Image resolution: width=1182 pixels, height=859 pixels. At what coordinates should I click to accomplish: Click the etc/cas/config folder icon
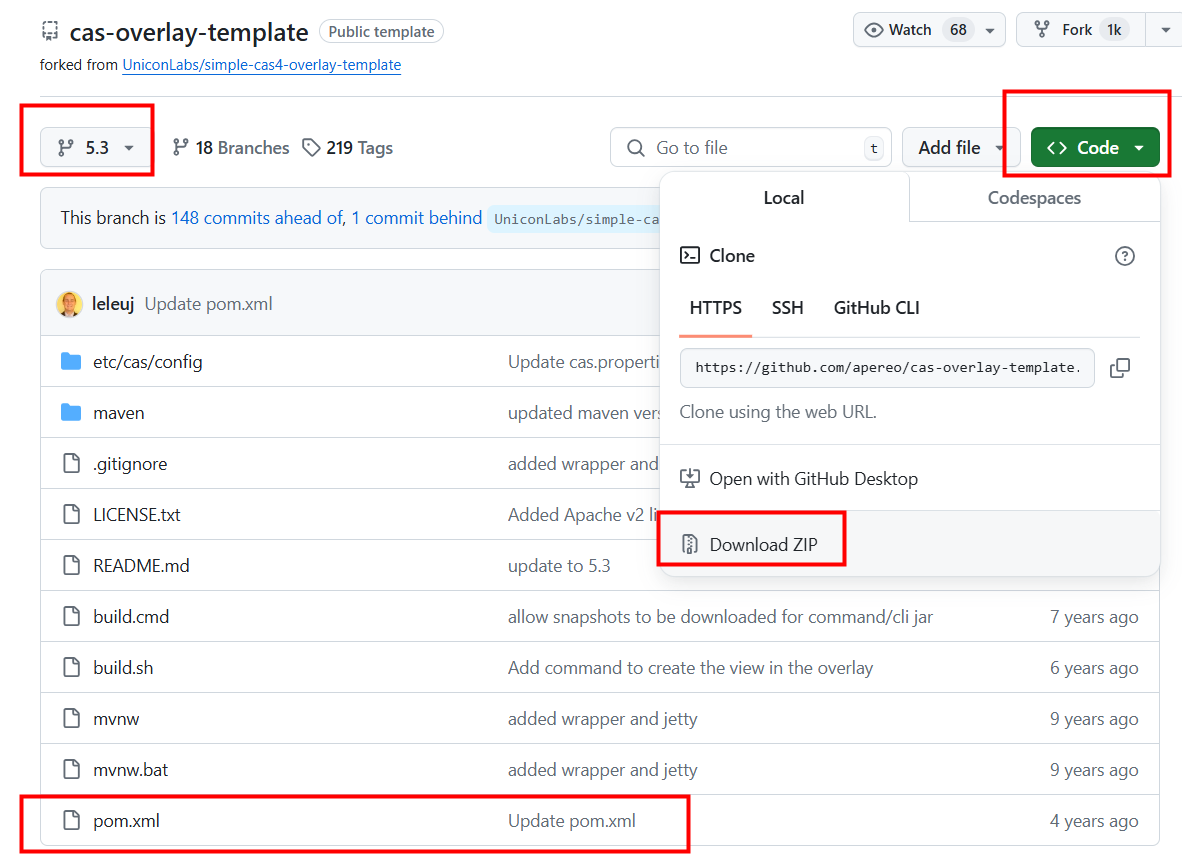(71, 362)
